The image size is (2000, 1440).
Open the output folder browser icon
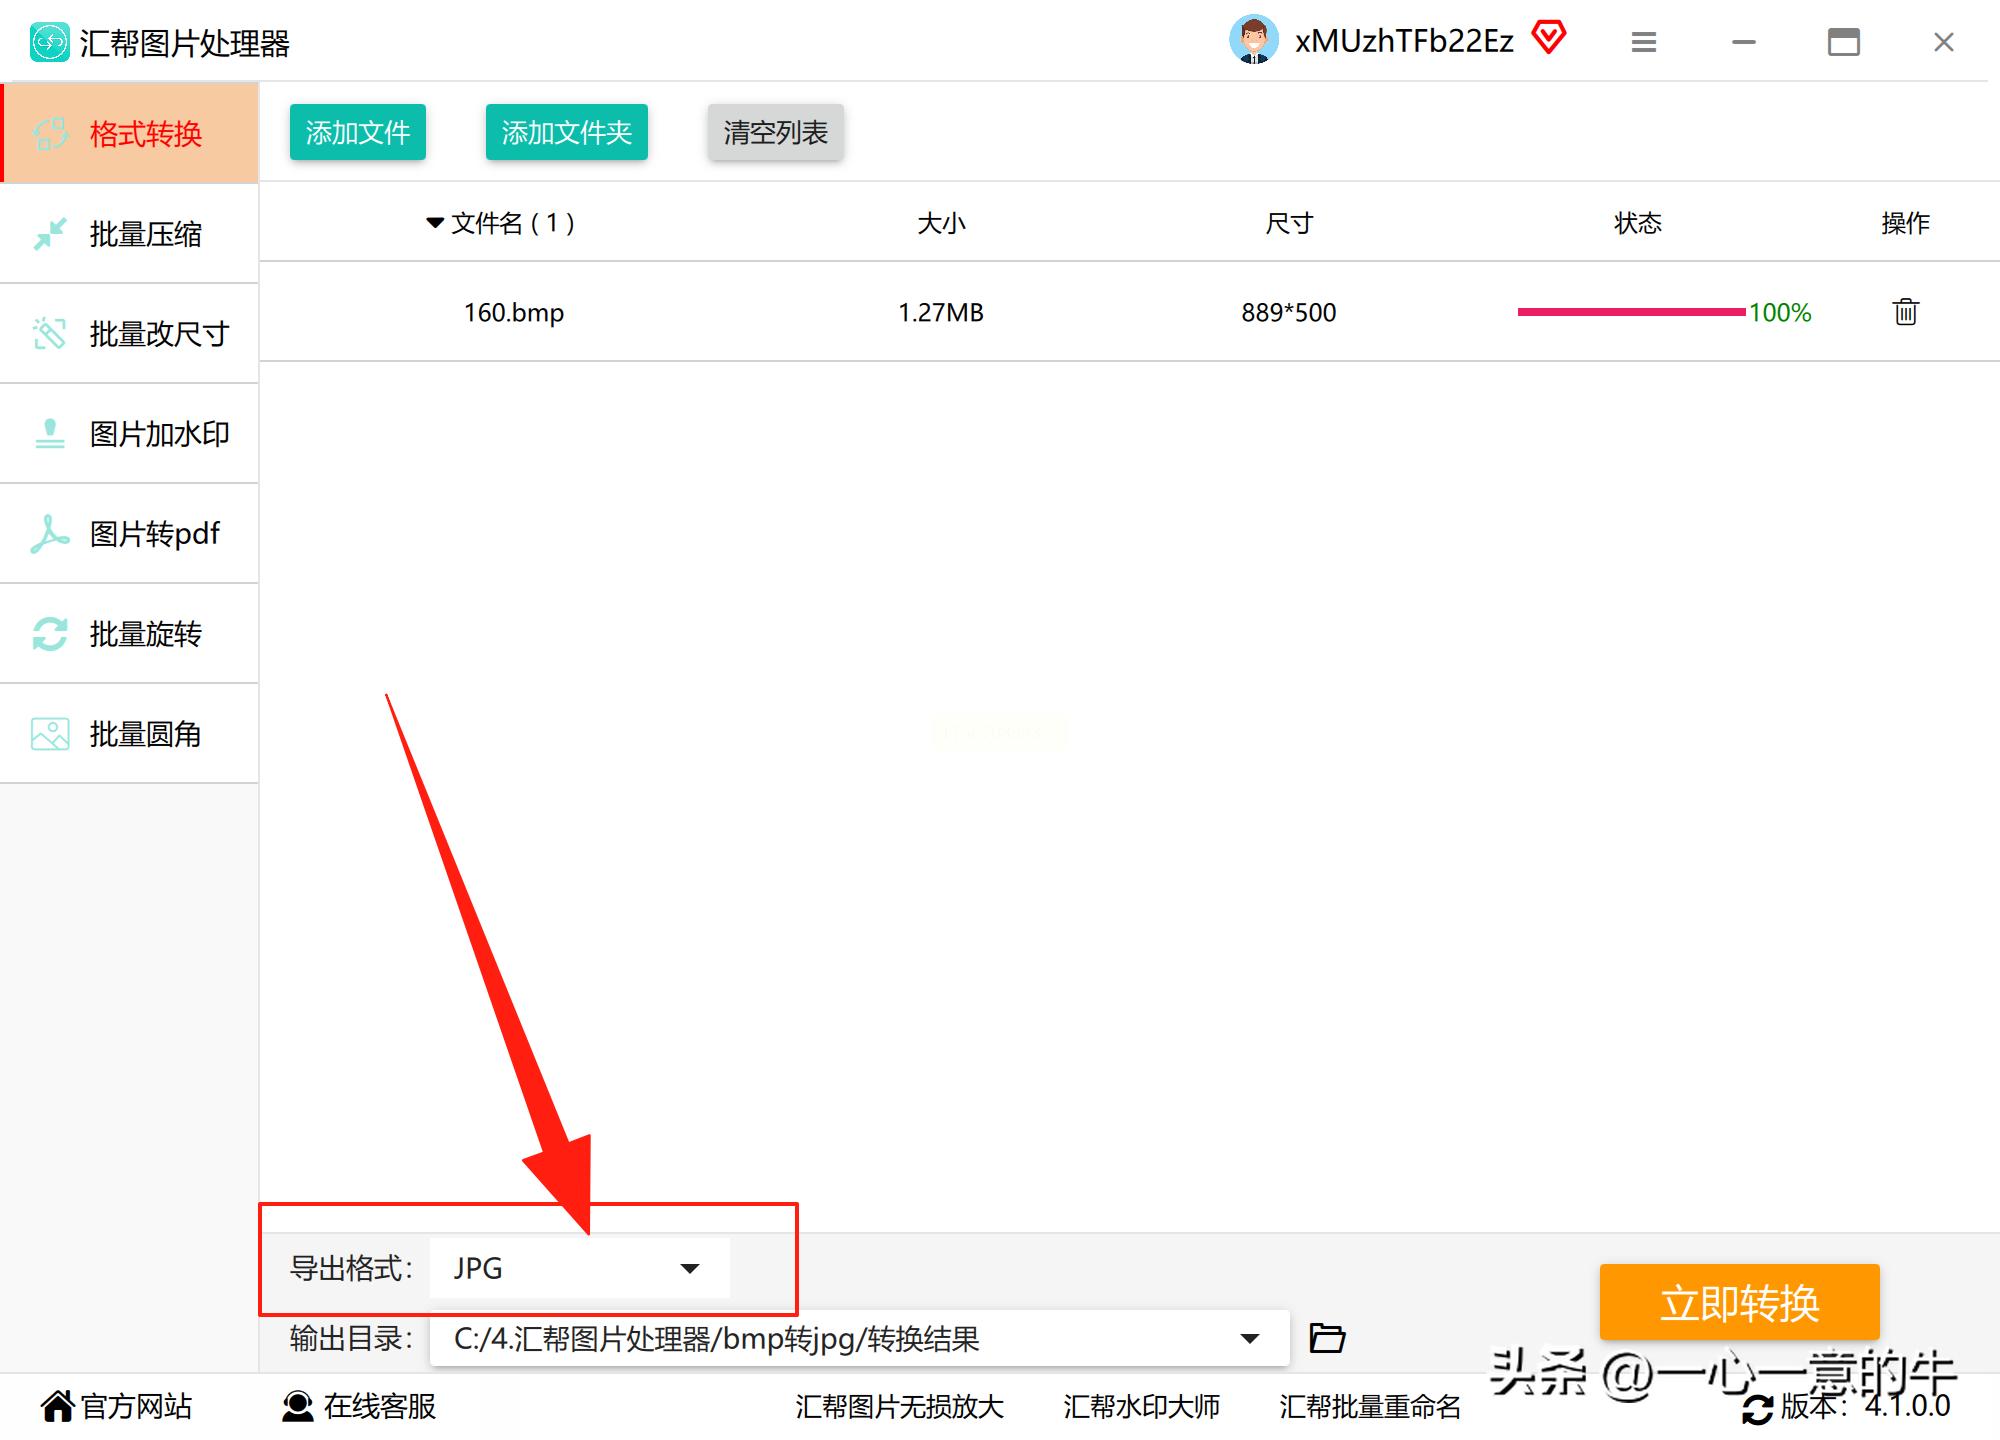1326,1337
